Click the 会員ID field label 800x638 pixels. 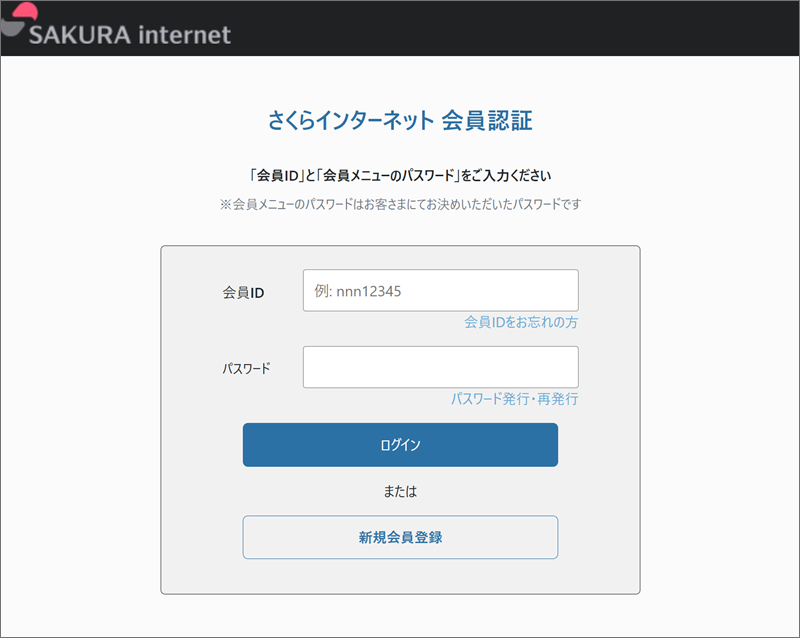click(243, 292)
